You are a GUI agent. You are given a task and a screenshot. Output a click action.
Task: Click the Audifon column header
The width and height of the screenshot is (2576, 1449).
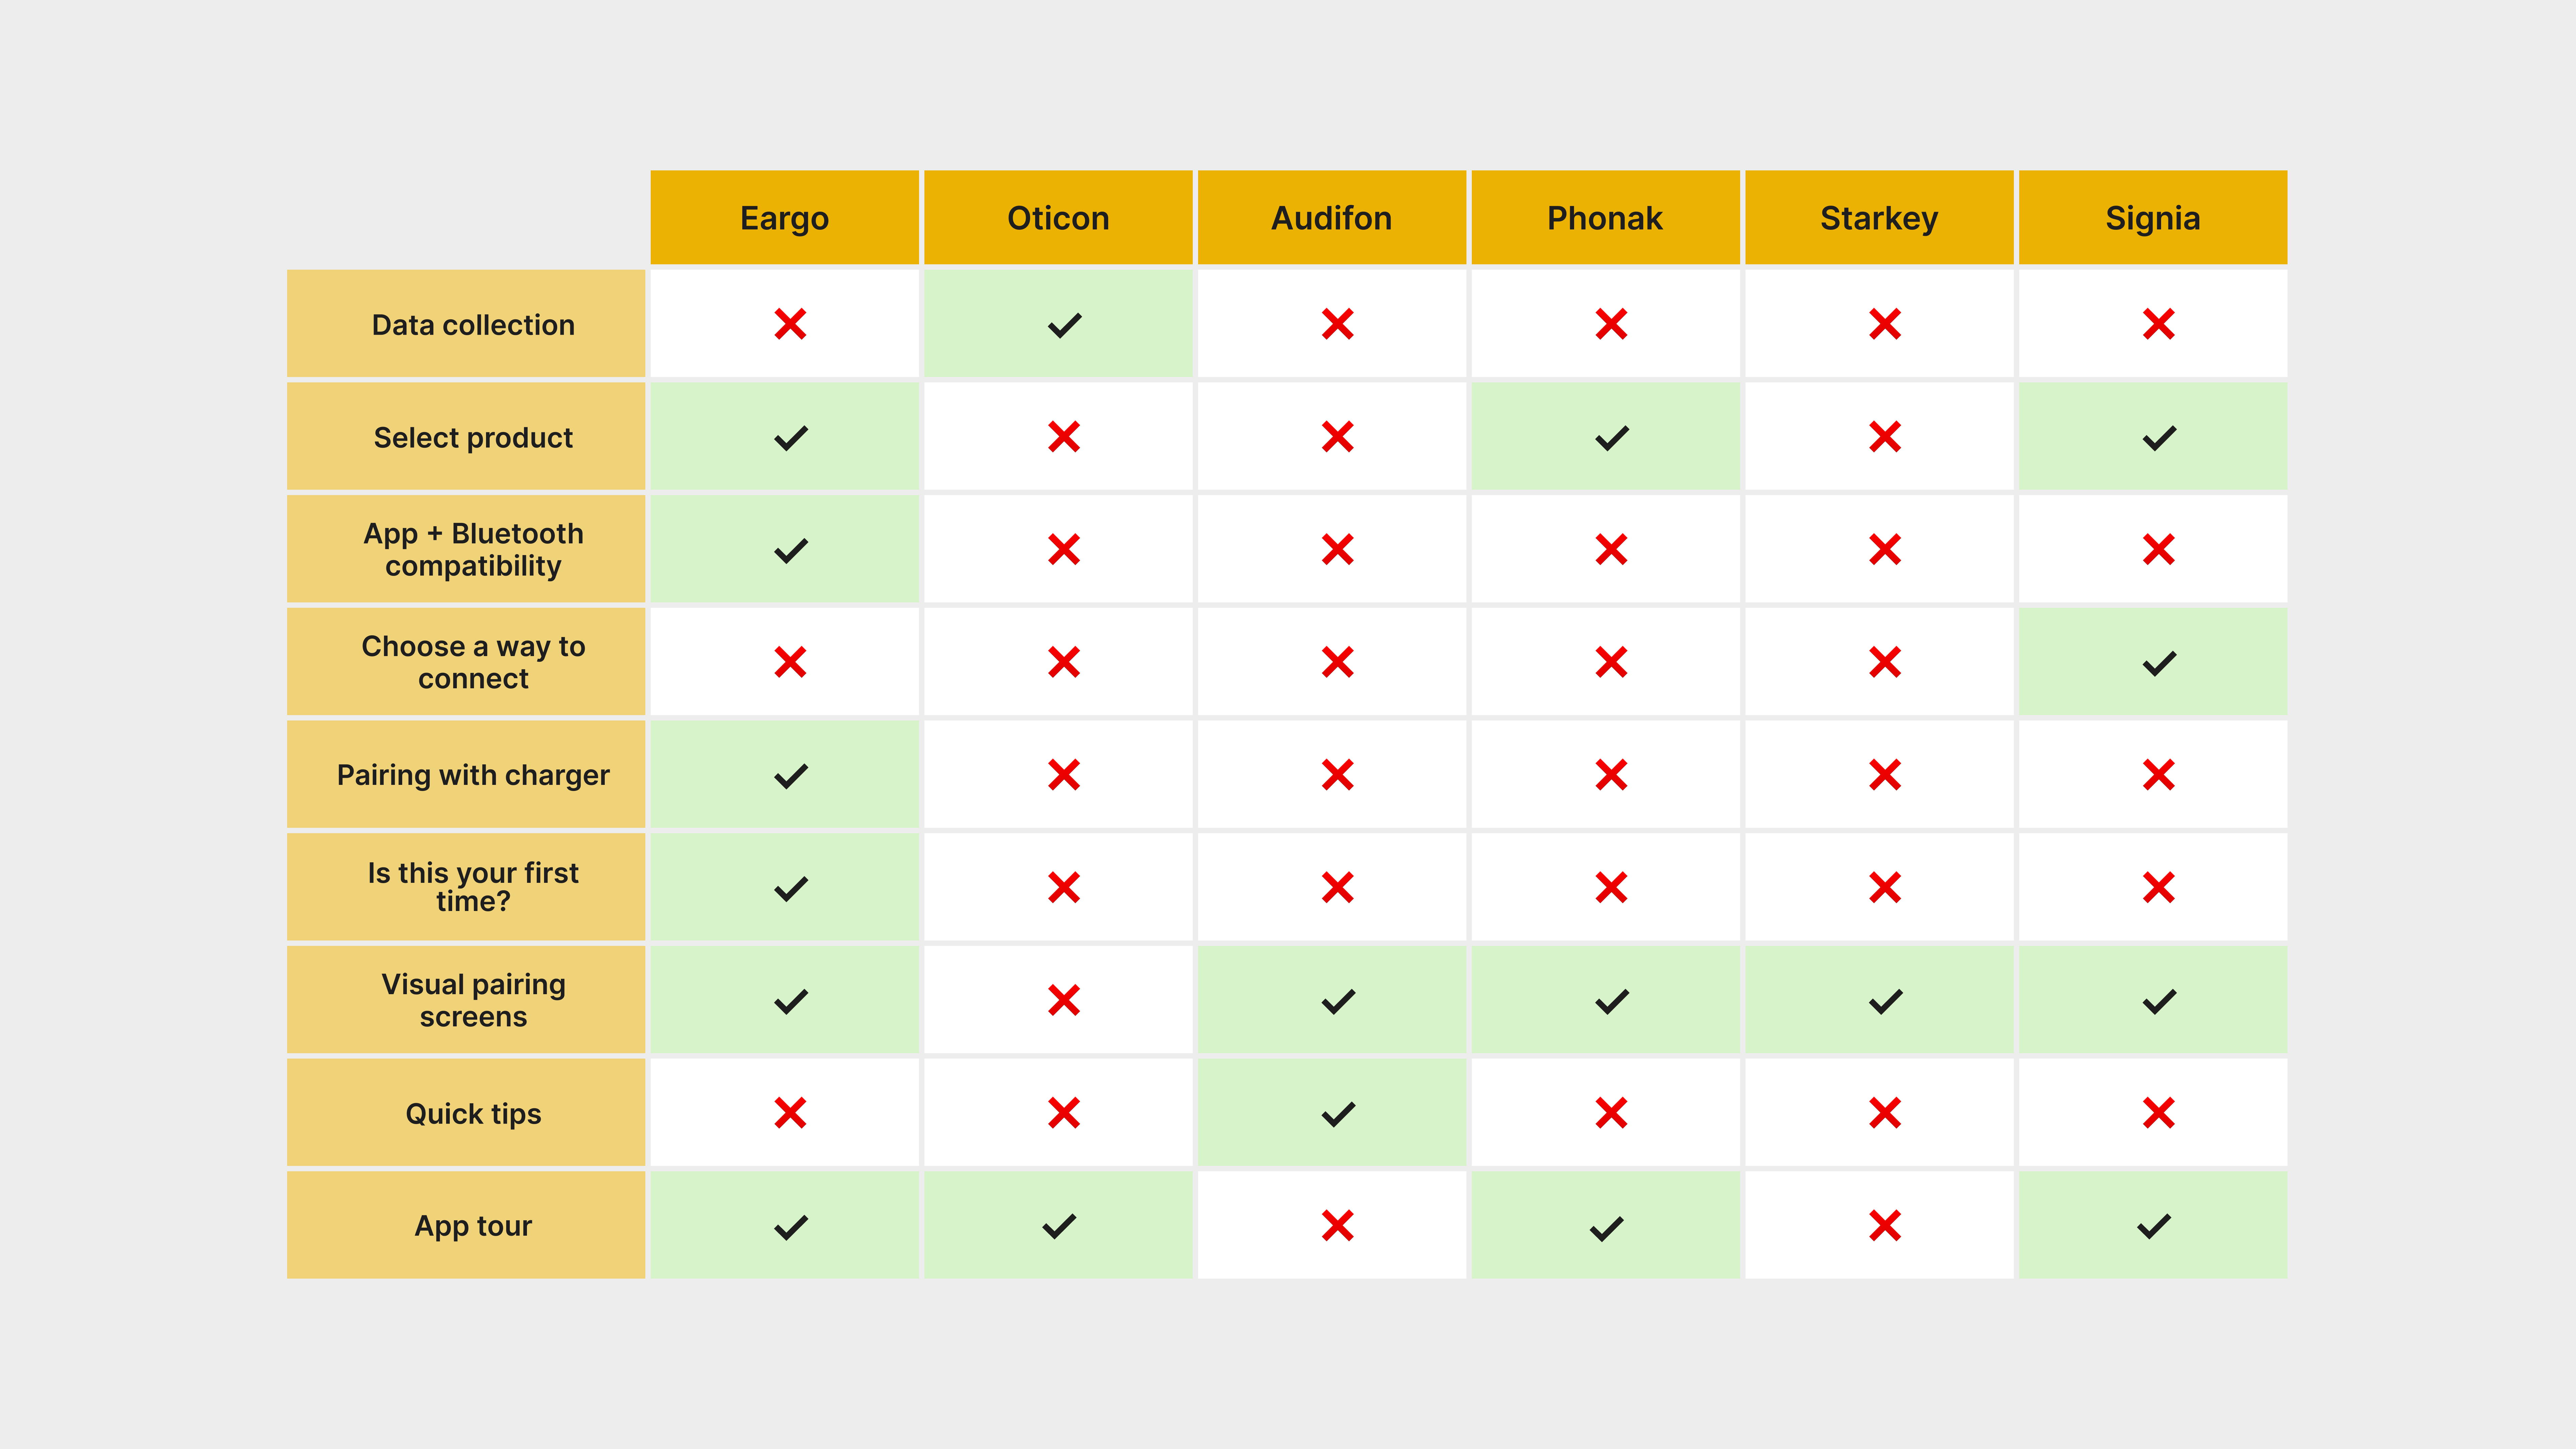point(1331,218)
